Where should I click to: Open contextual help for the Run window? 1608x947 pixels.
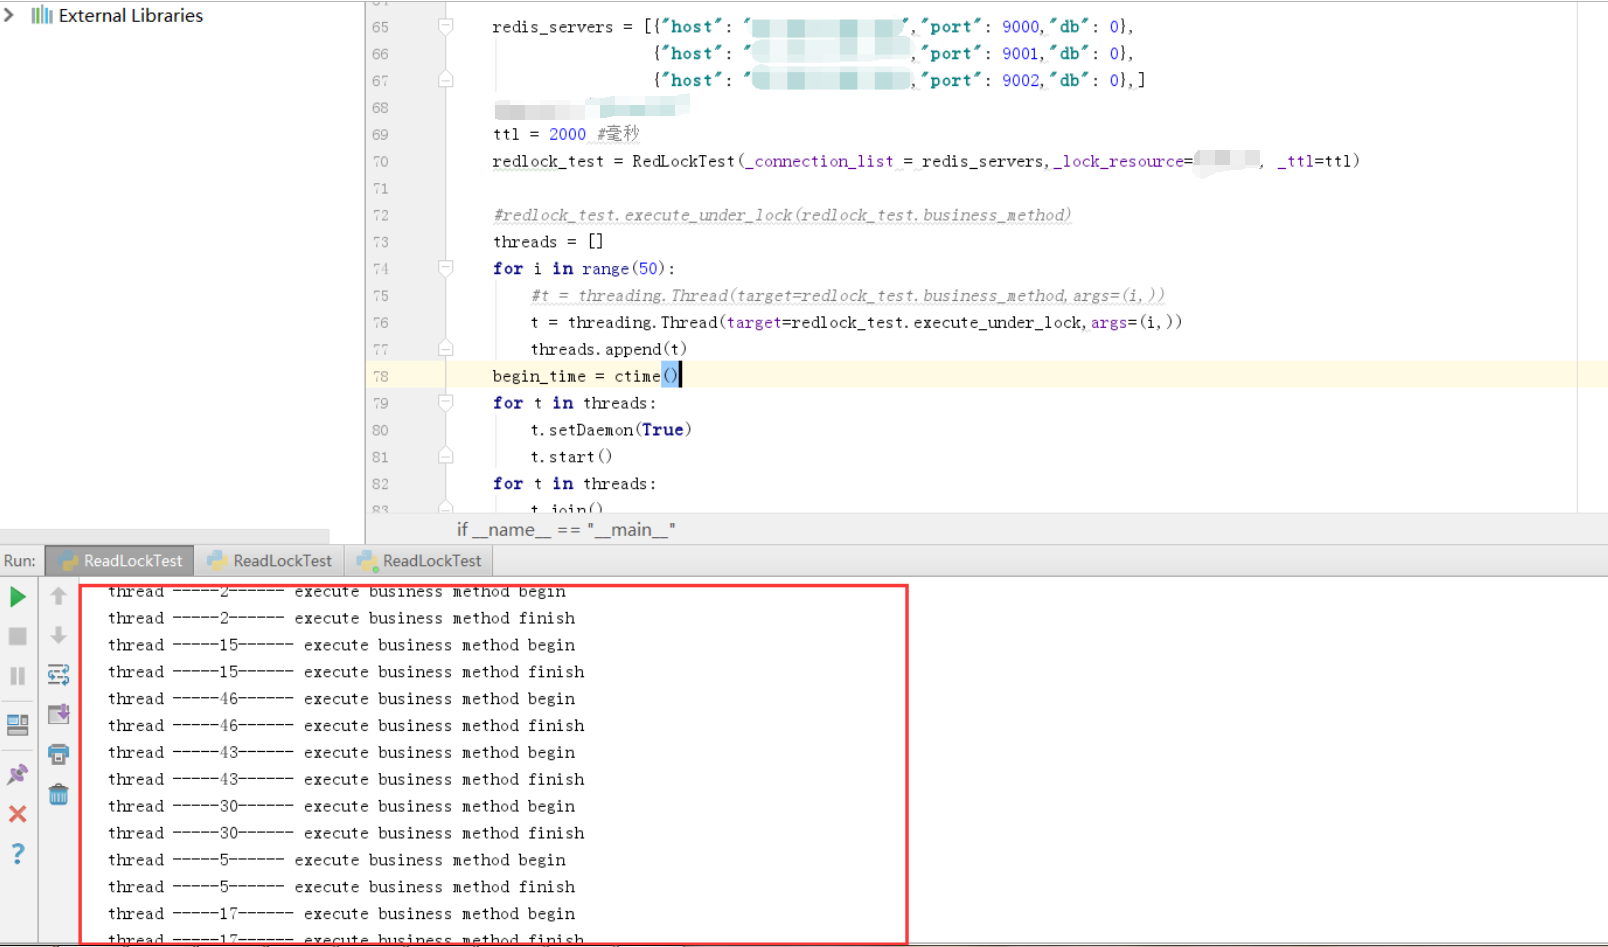click(x=18, y=853)
